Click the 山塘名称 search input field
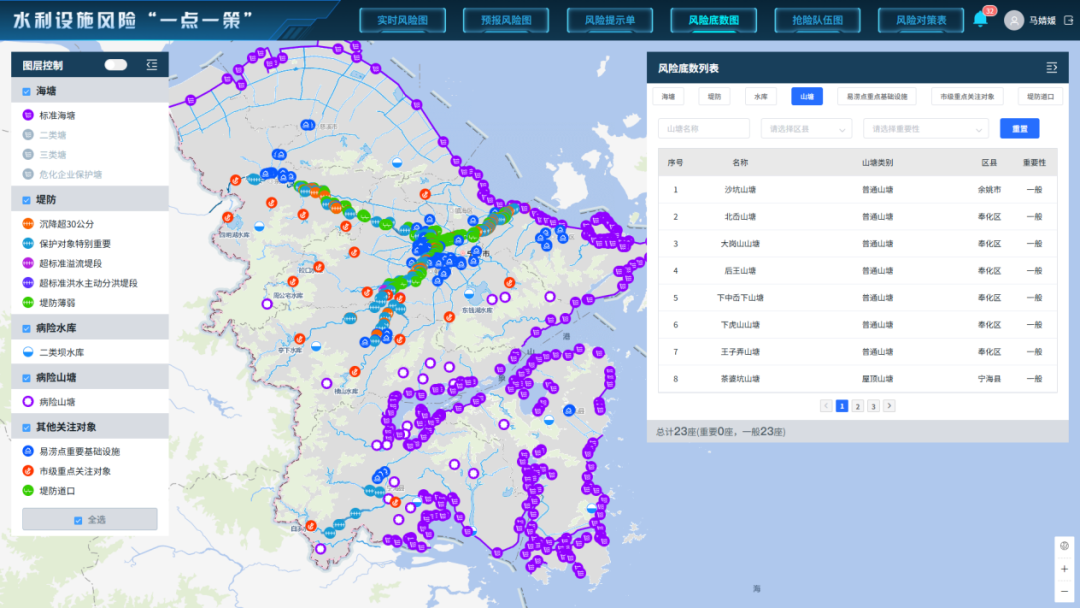 [x=703, y=129]
